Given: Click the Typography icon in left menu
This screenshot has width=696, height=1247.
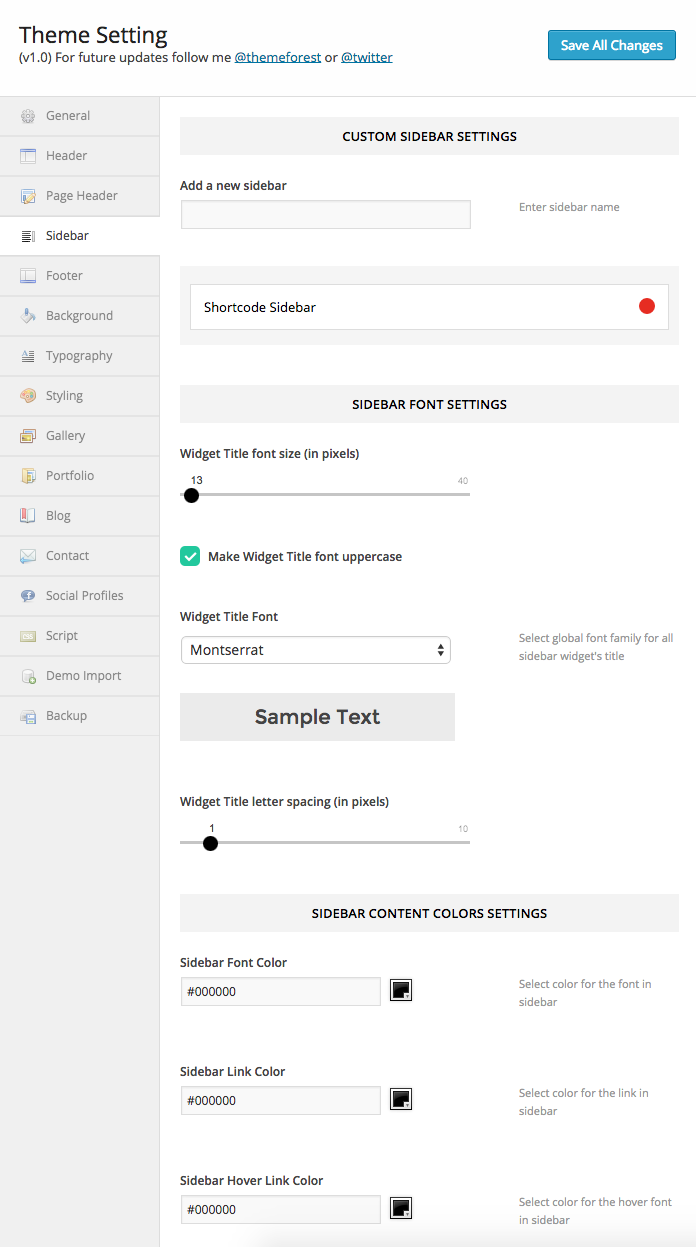Looking at the screenshot, I should 28,356.
